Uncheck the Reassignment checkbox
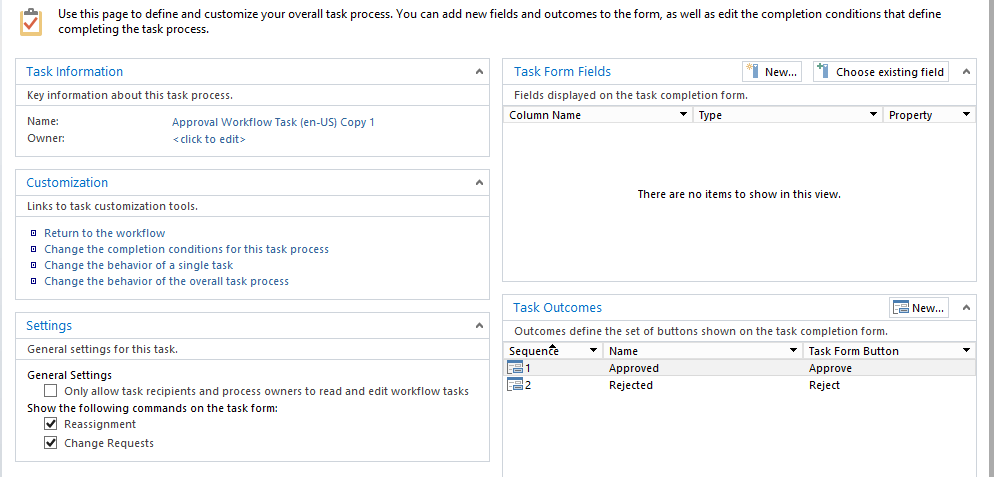Viewport: 994px width, 477px height. coord(51,424)
